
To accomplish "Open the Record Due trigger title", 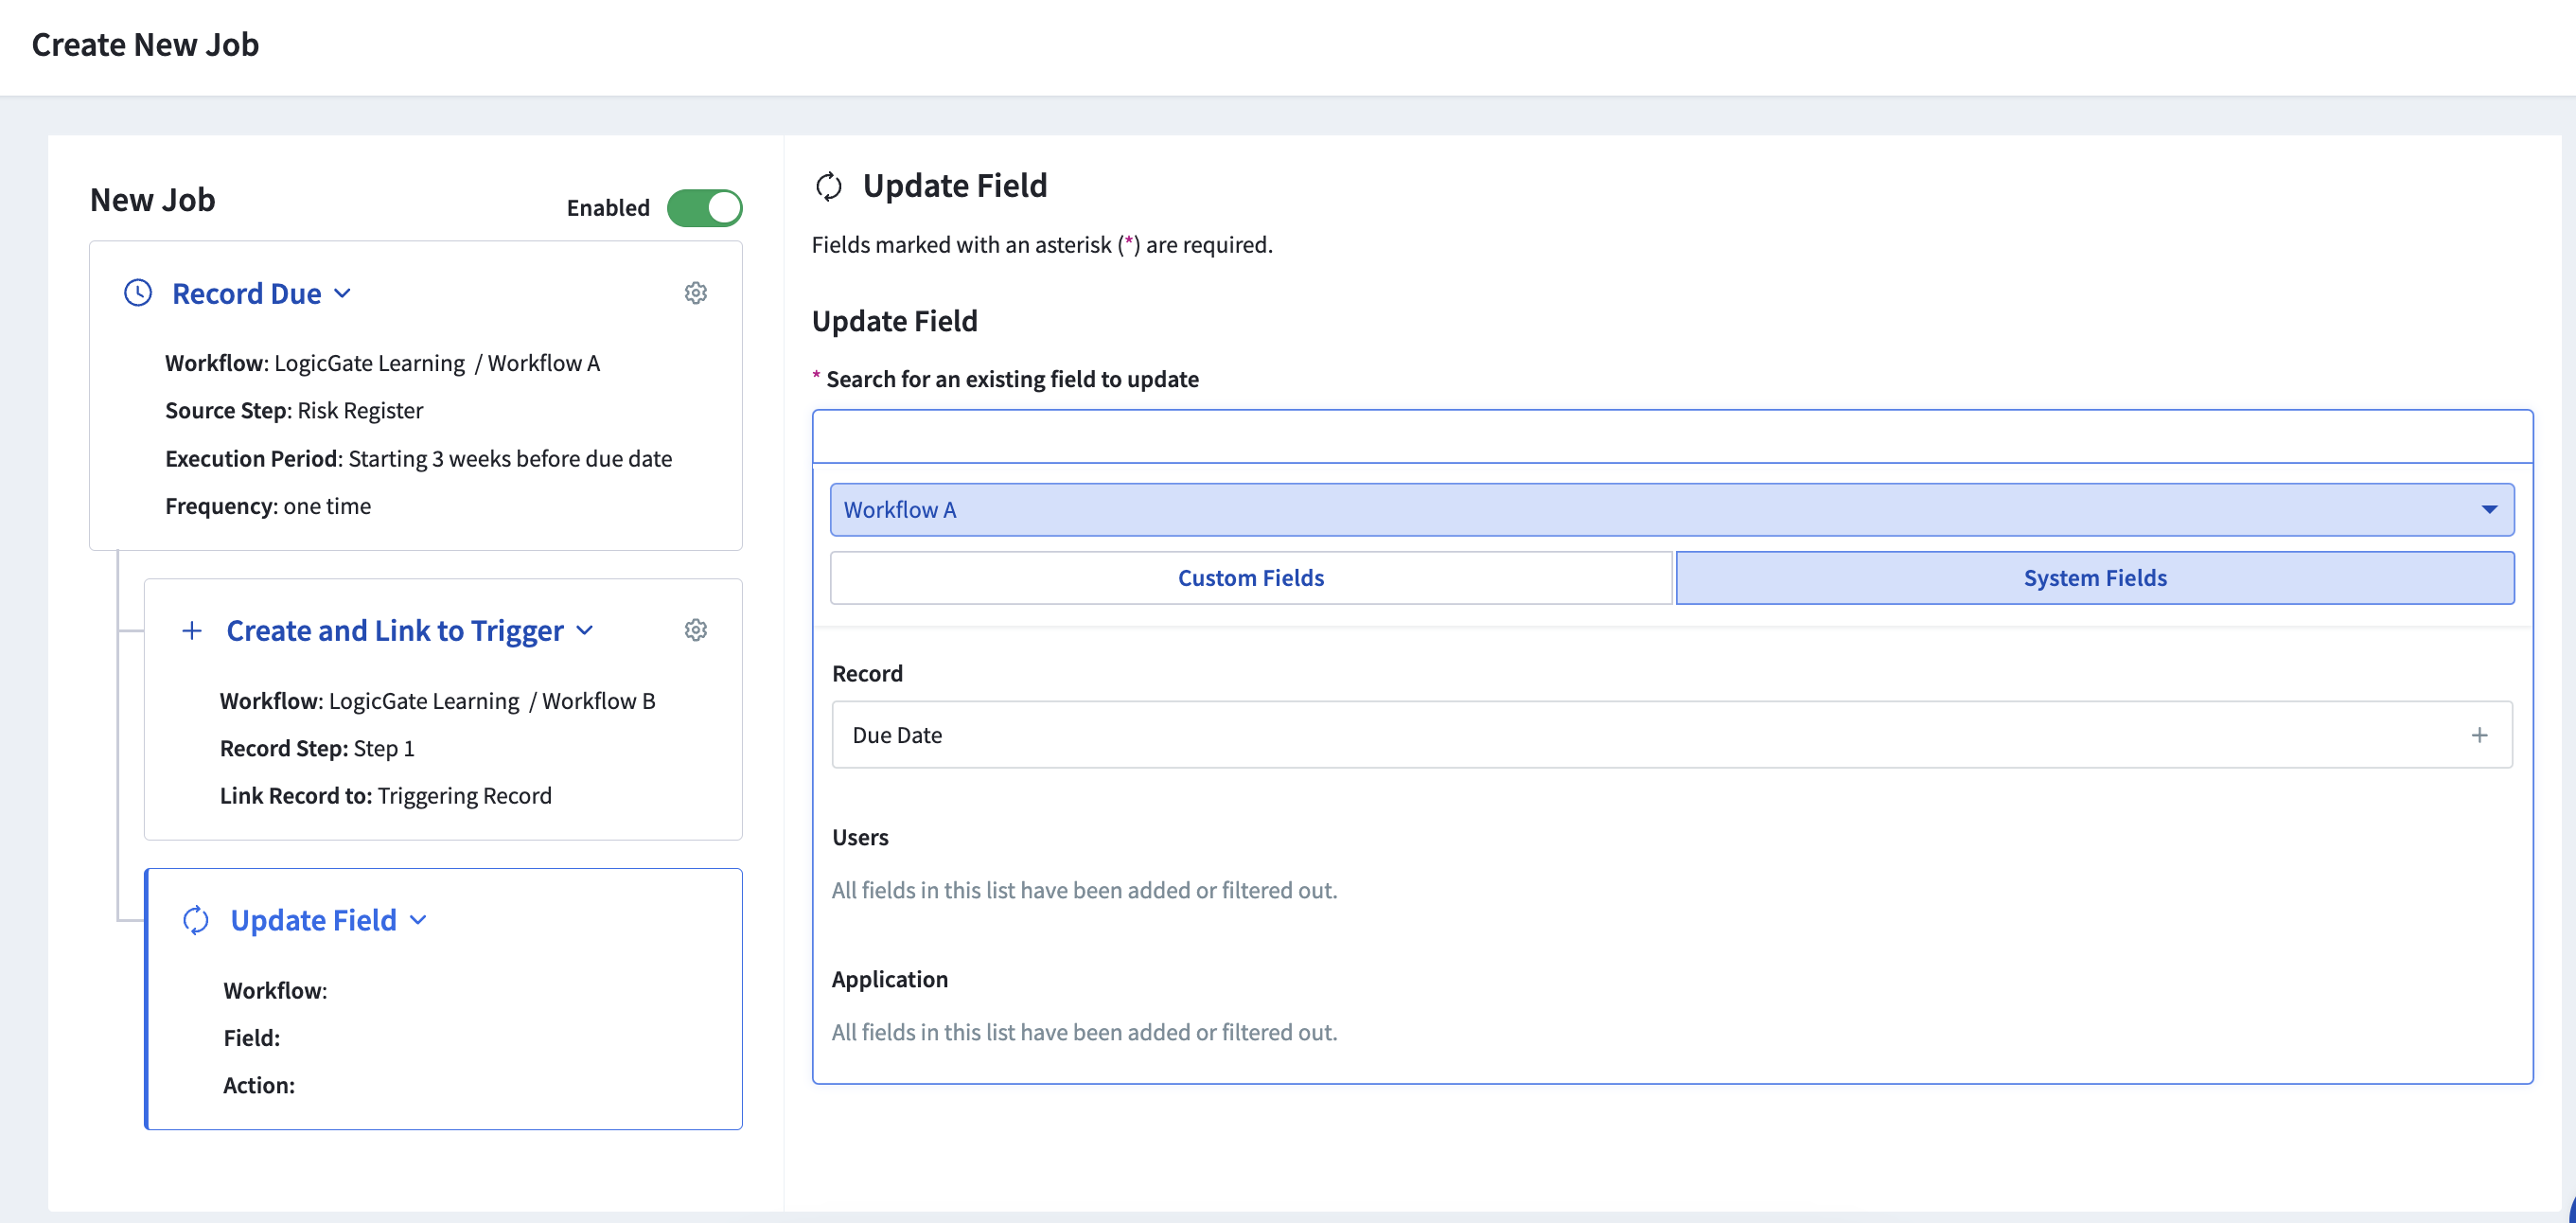I will [246, 294].
